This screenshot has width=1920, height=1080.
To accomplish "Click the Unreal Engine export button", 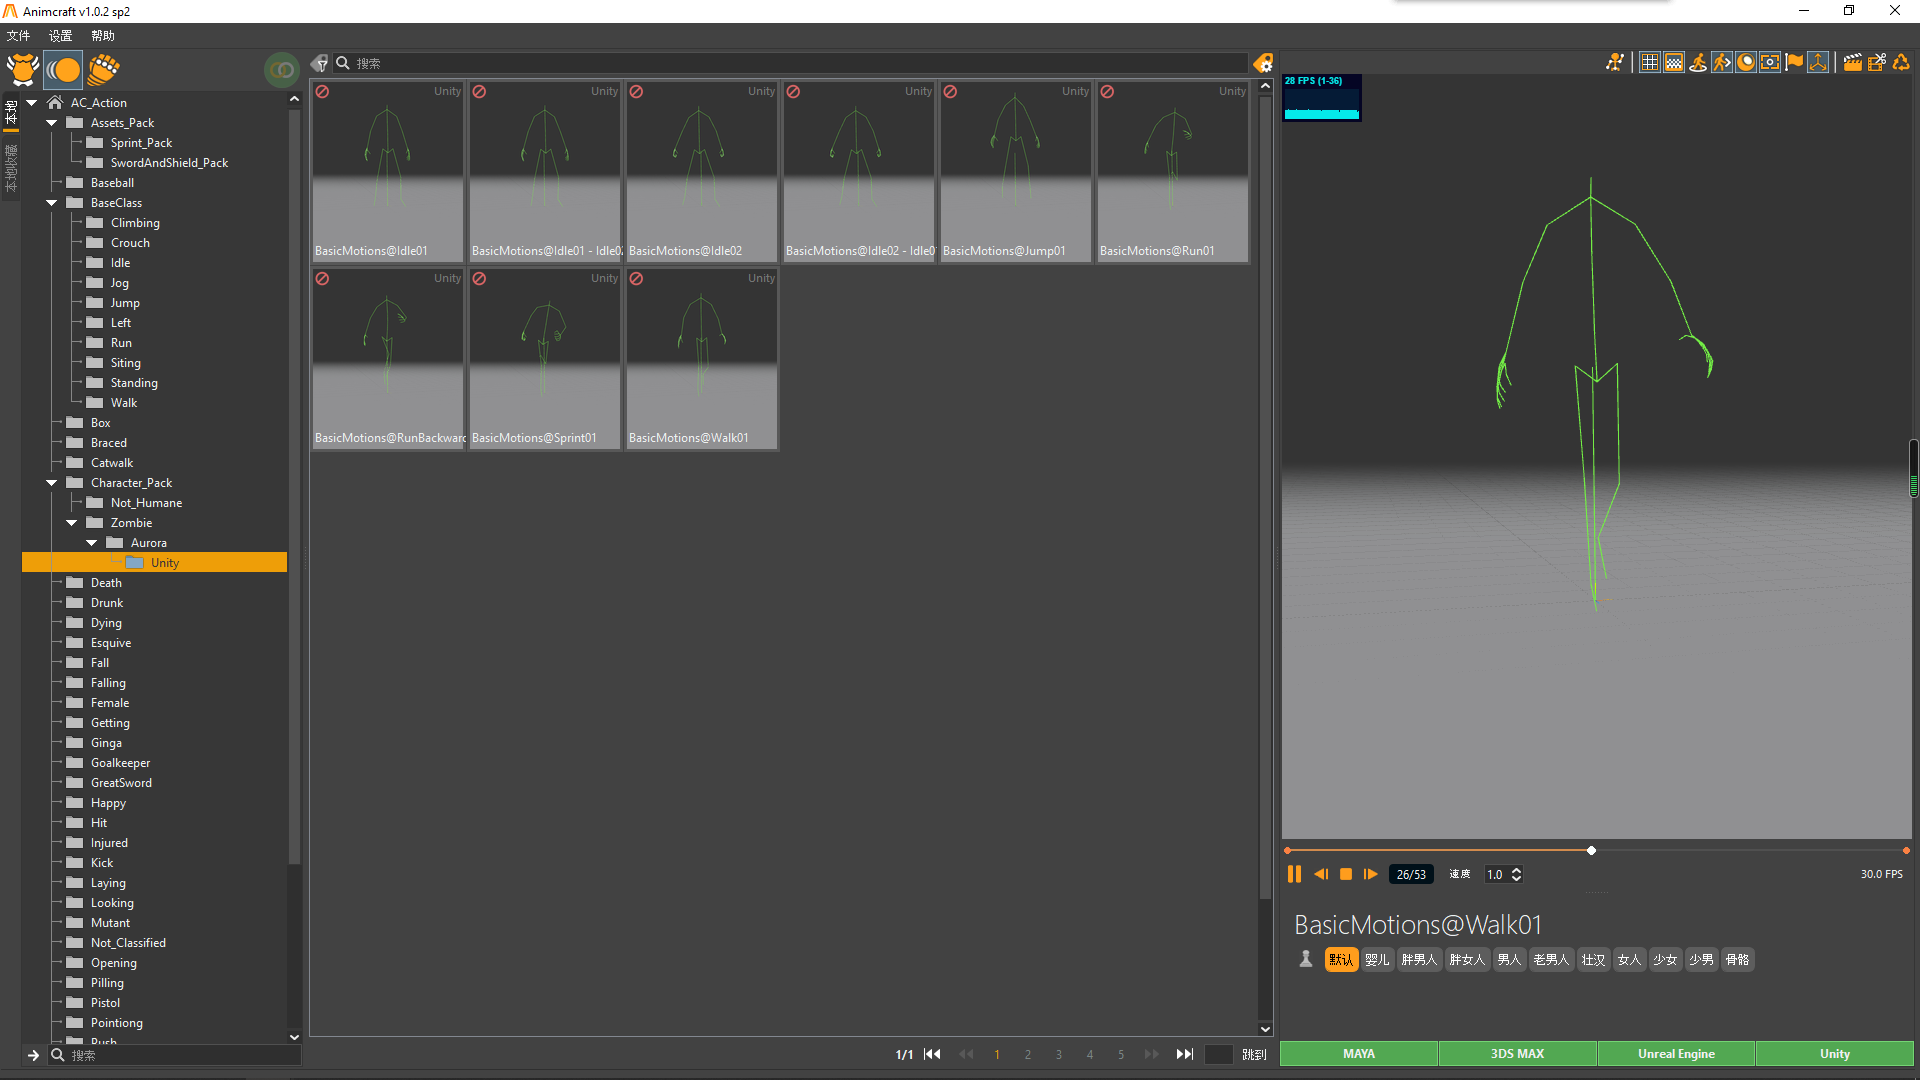I will 1676,1054.
